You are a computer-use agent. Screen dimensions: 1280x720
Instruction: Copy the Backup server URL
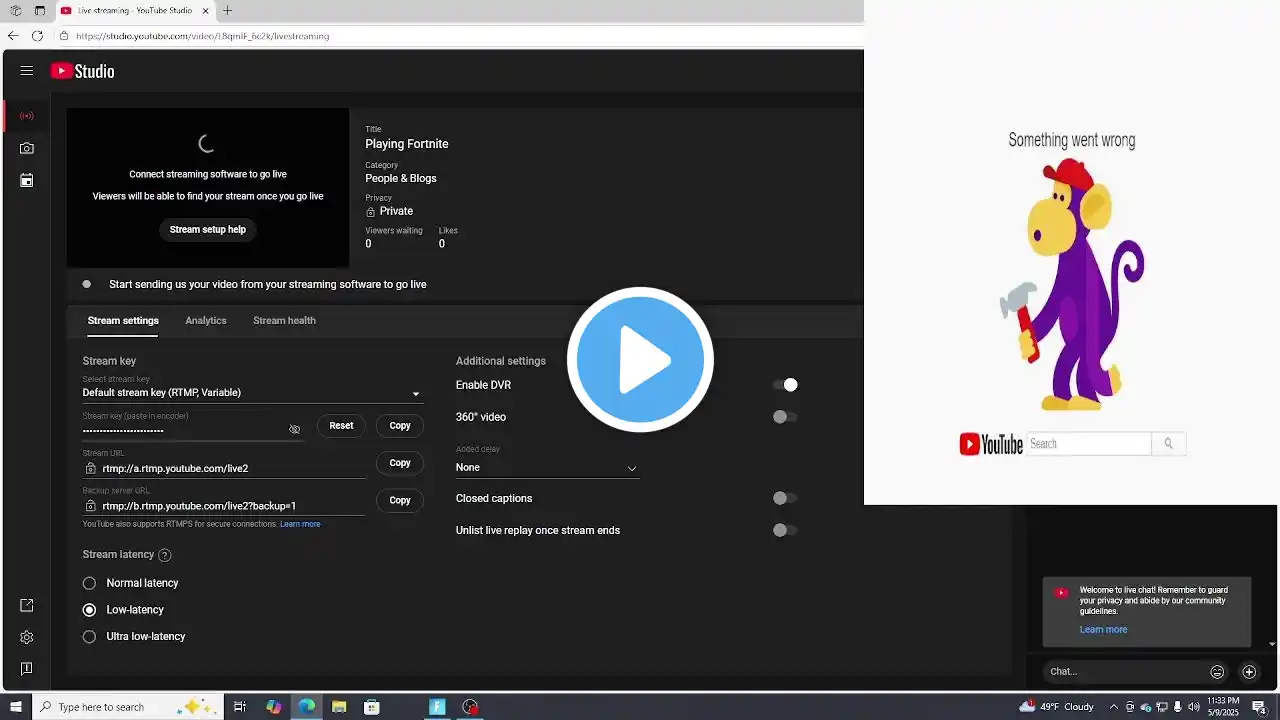(400, 500)
